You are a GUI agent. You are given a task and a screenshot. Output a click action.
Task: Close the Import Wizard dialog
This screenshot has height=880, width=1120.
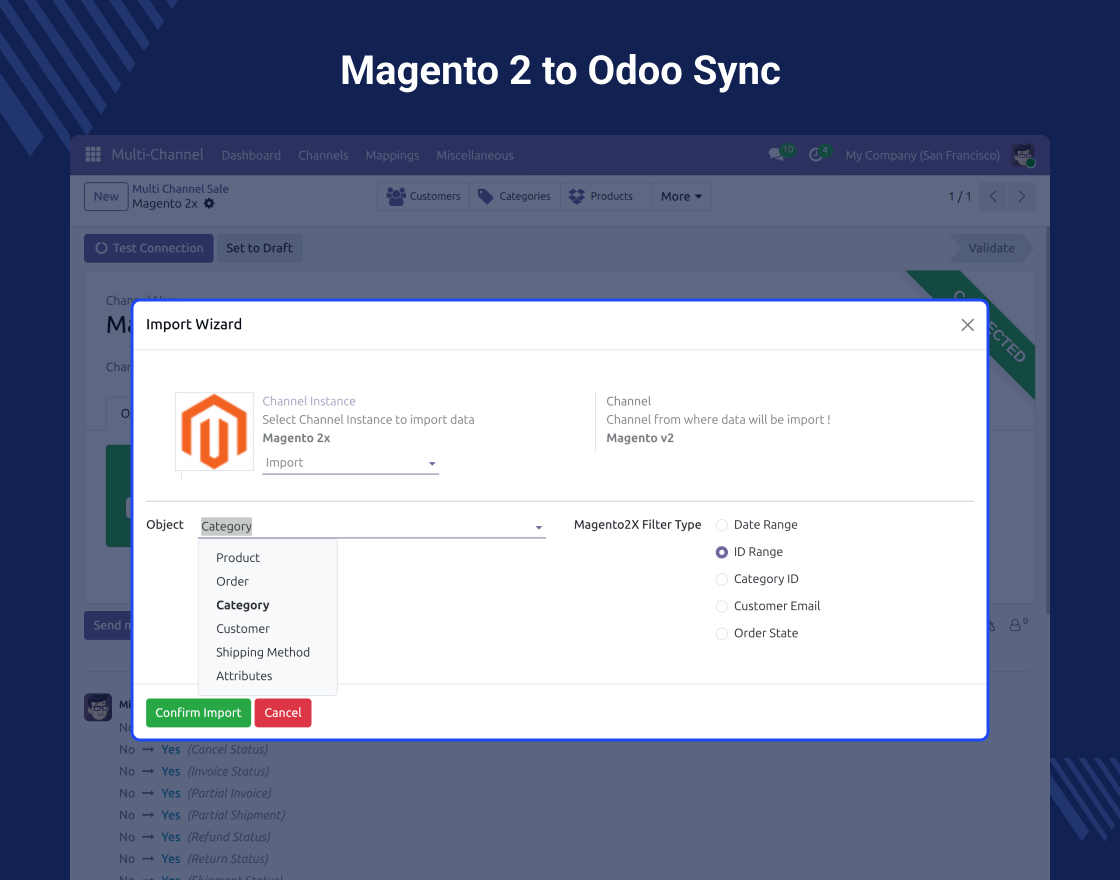(967, 325)
